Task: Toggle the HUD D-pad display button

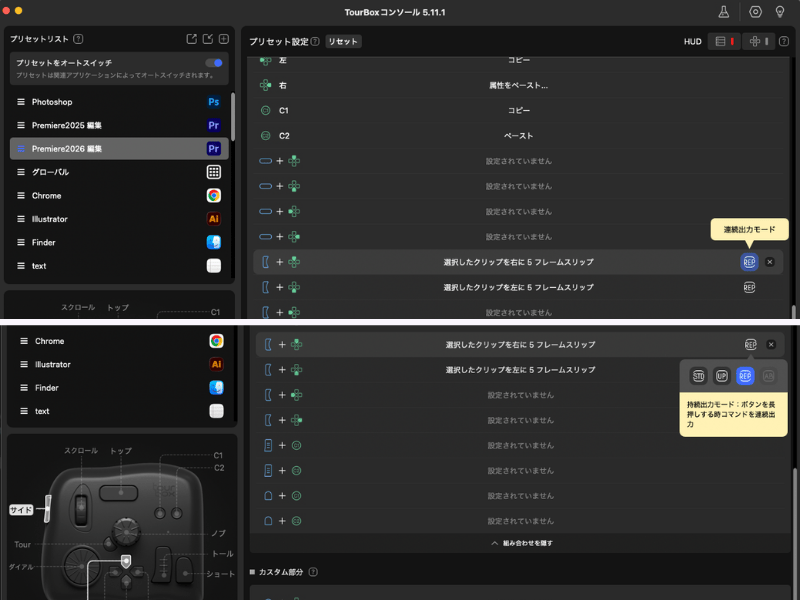Action: coord(758,41)
